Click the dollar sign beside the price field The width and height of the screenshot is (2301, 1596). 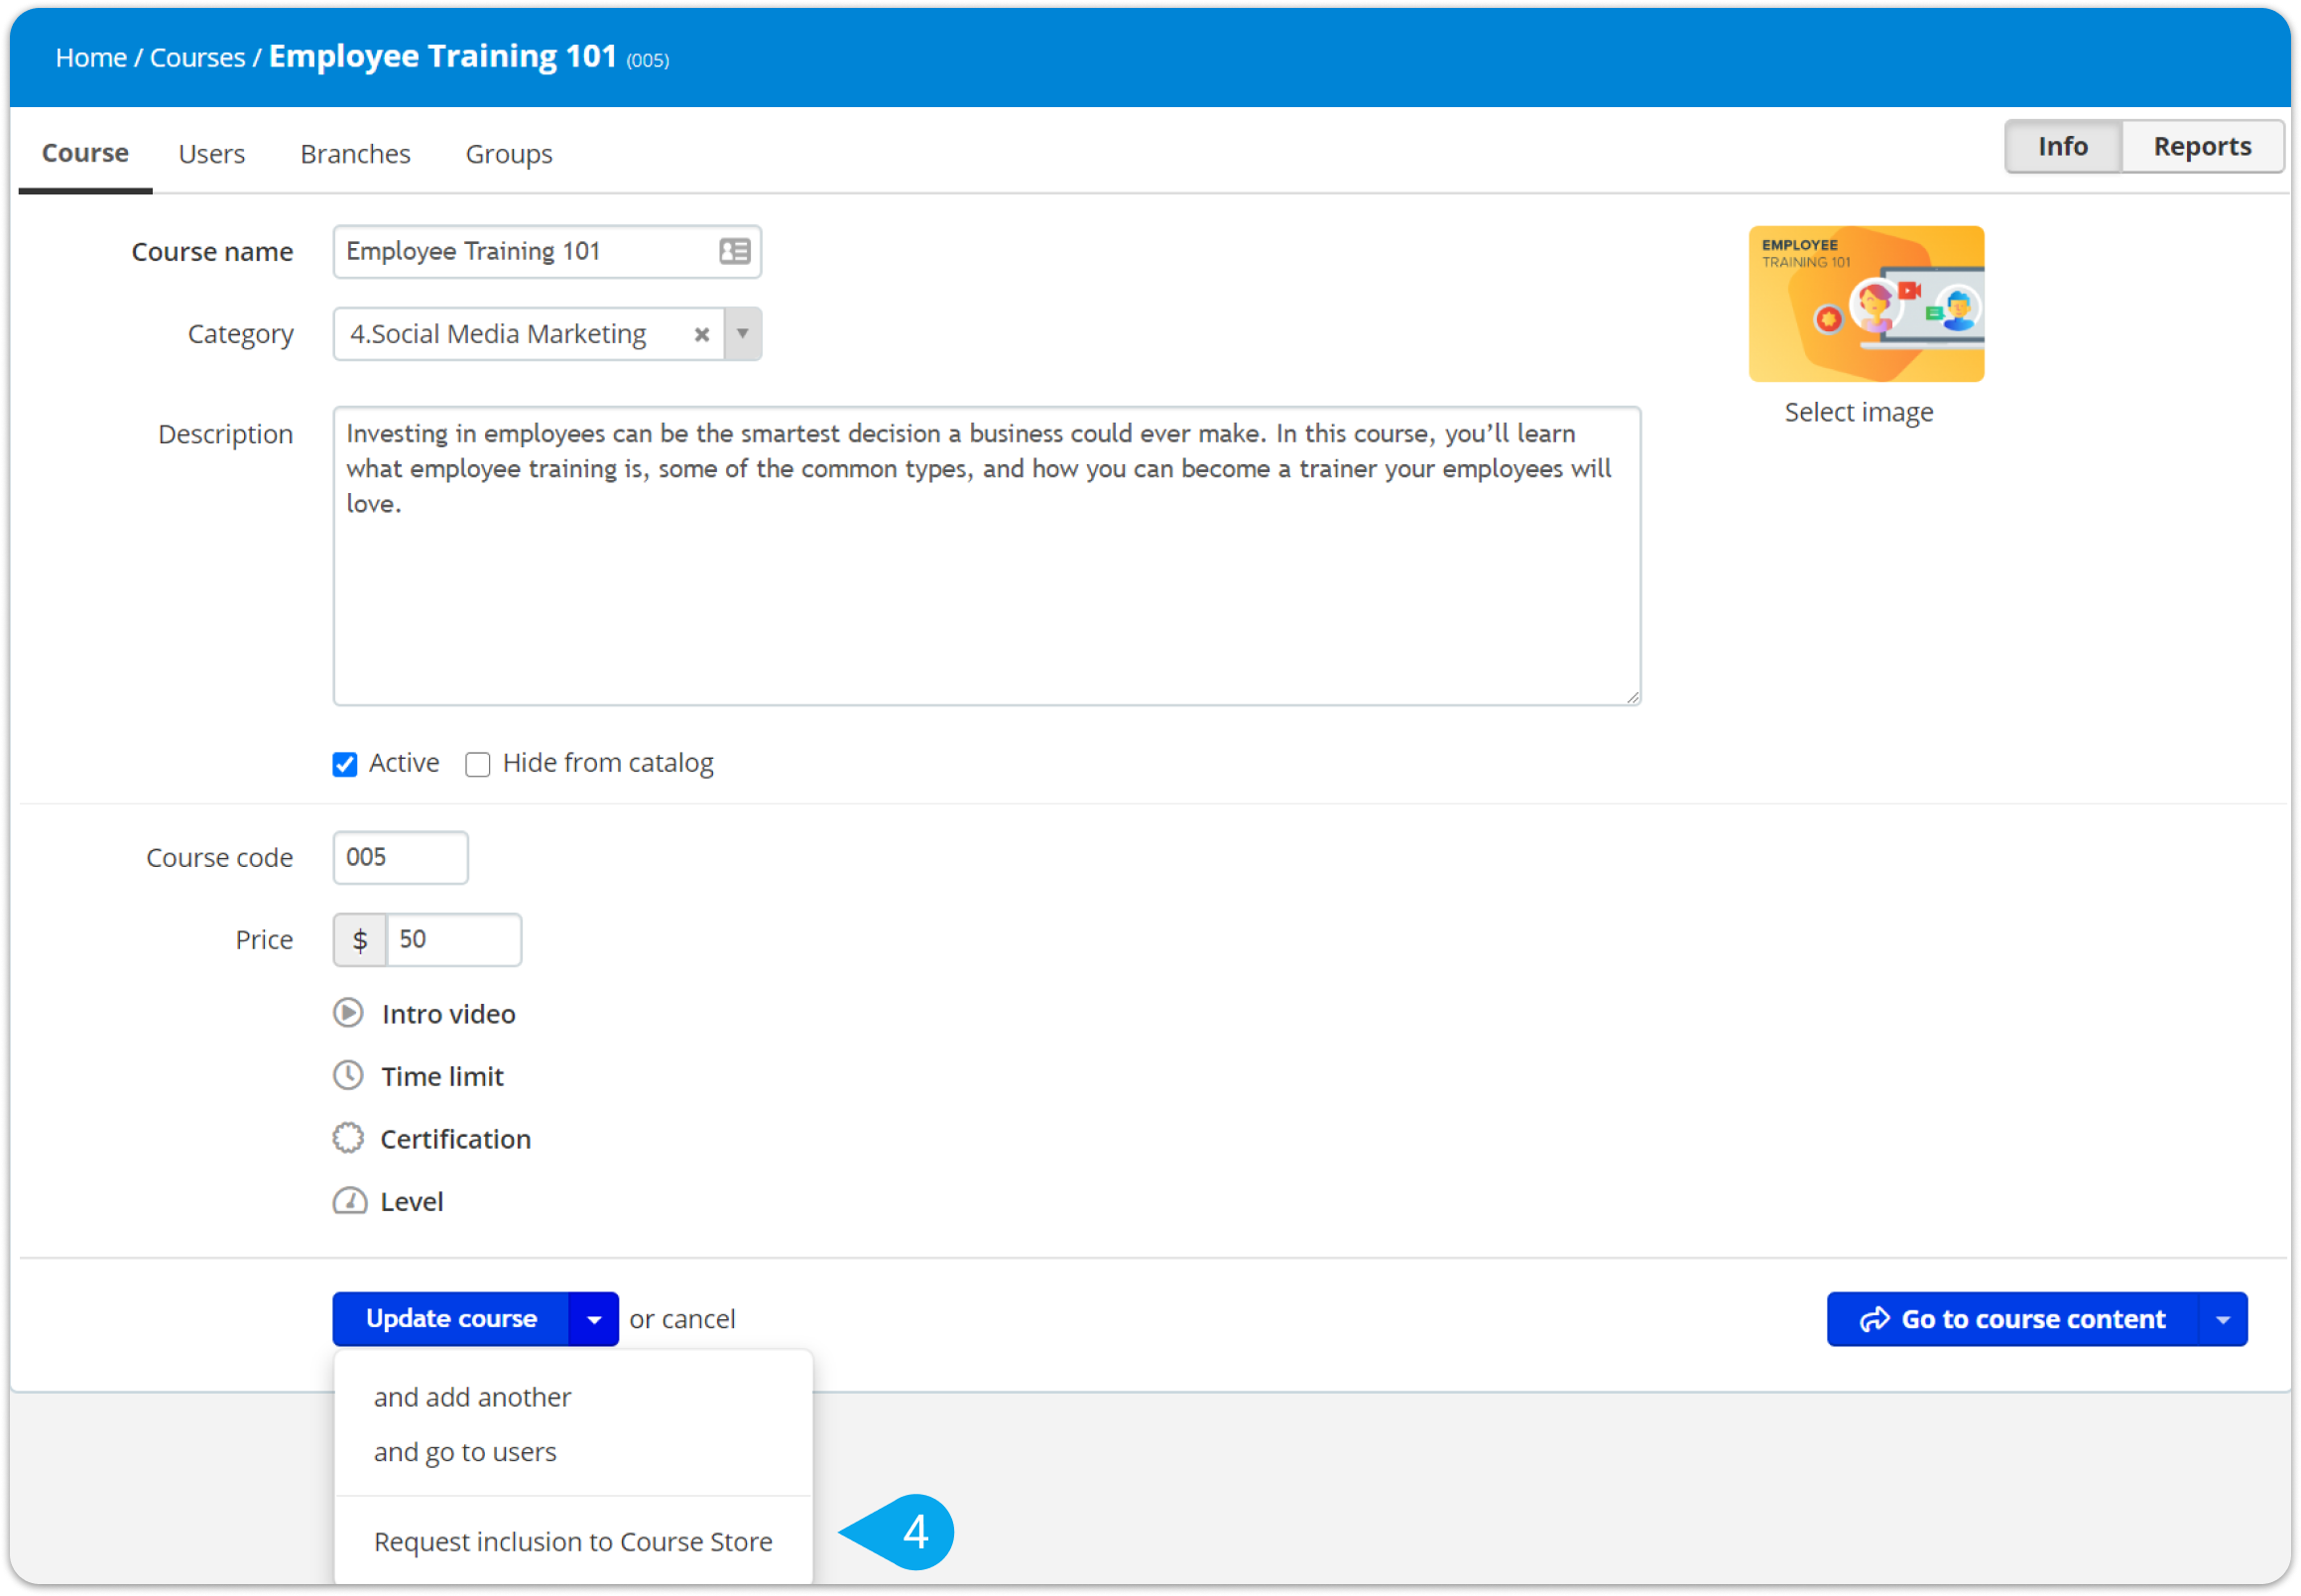tap(360, 939)
